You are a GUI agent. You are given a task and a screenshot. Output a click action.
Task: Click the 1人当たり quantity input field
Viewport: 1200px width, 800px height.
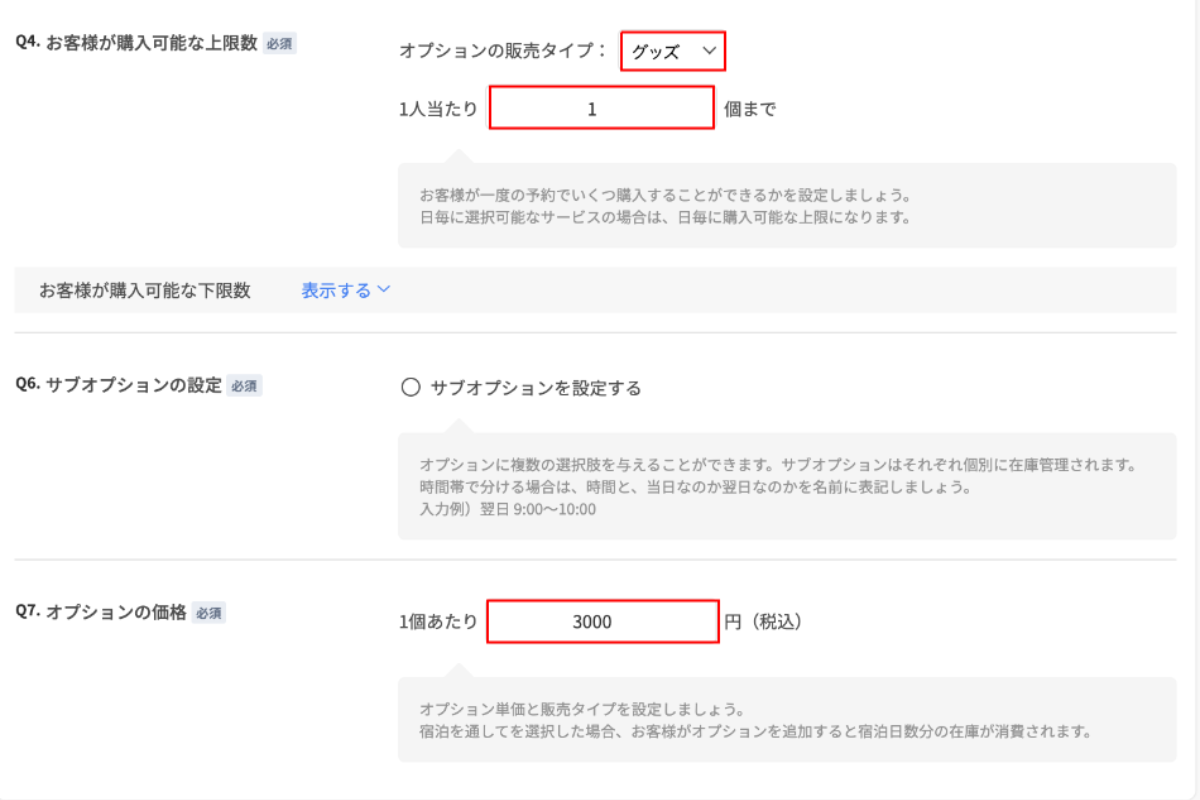point(601,108)
